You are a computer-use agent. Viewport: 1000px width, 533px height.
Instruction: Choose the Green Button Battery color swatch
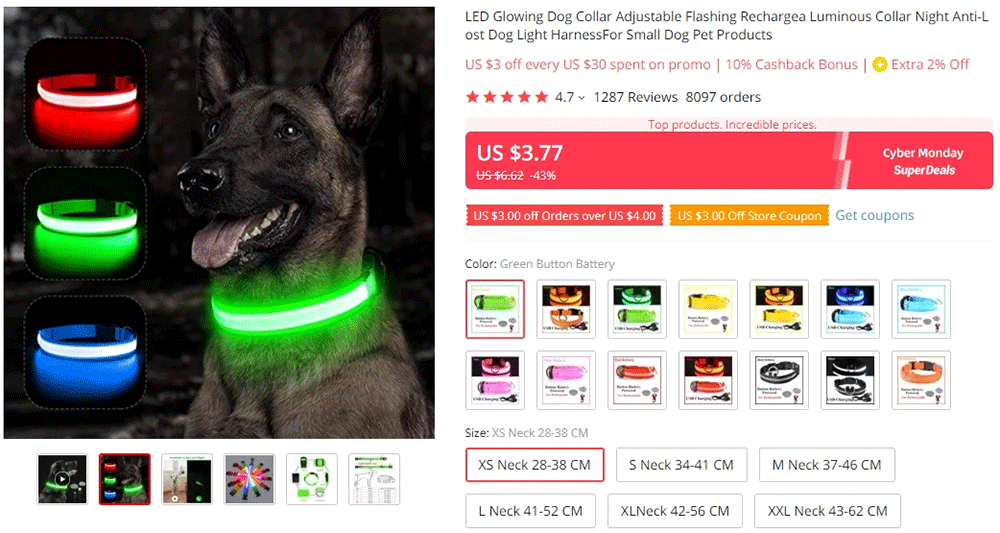click(x=495, y=309)
